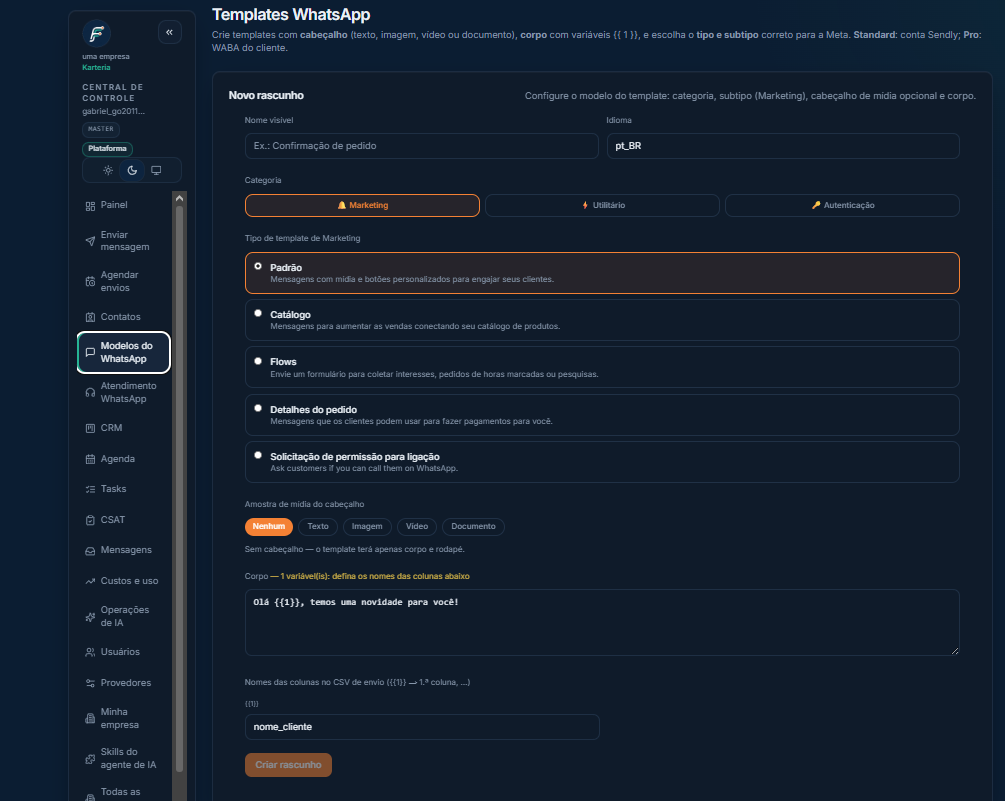Click the CSAT clipboard icon
This screenshot has height=801, width=1005.
click(90, 520)
